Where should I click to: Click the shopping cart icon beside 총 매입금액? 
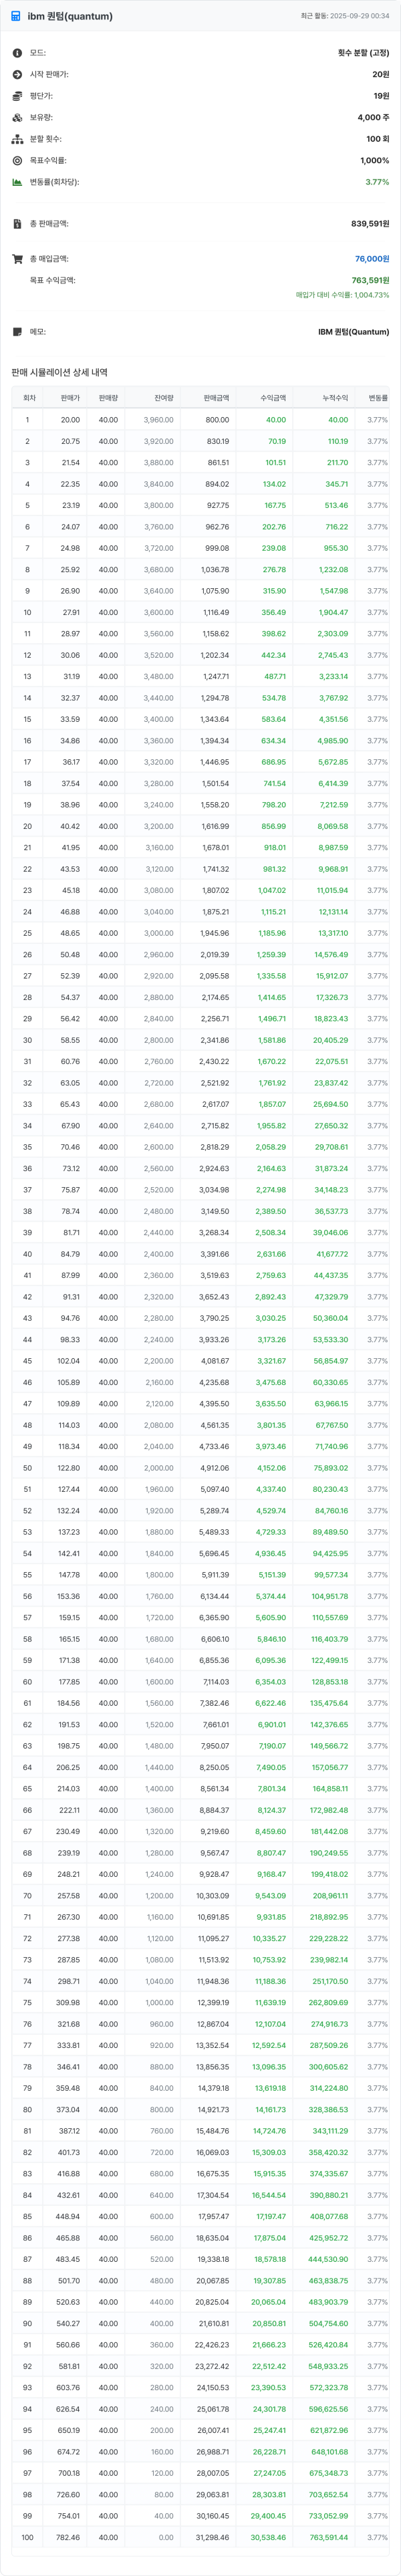tap(17, 259)
